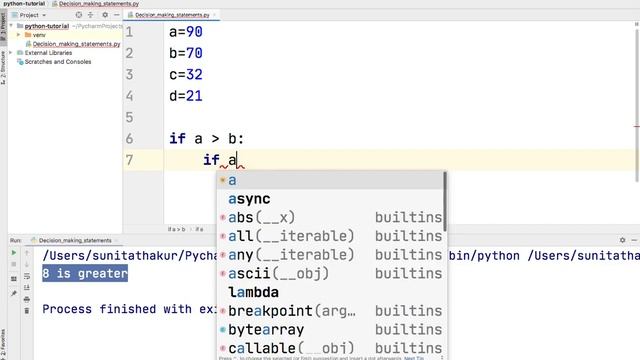Click python-tutorial breadcrumb in navigation bar
The height and width of the screenshot is (360, 640).
pyautogui.click(x=24, y=4)
